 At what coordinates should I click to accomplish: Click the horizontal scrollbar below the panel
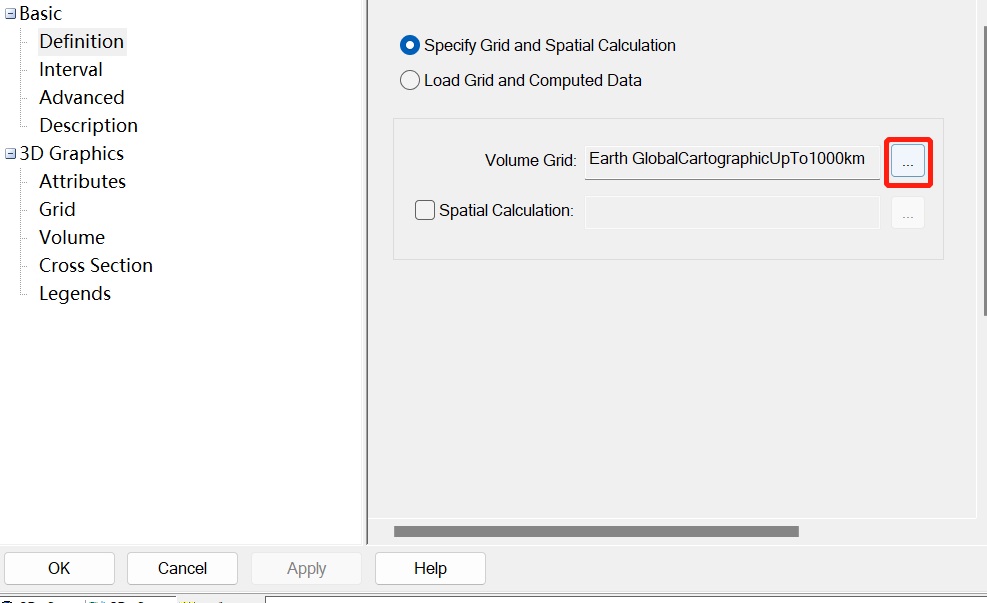point(596,532)
